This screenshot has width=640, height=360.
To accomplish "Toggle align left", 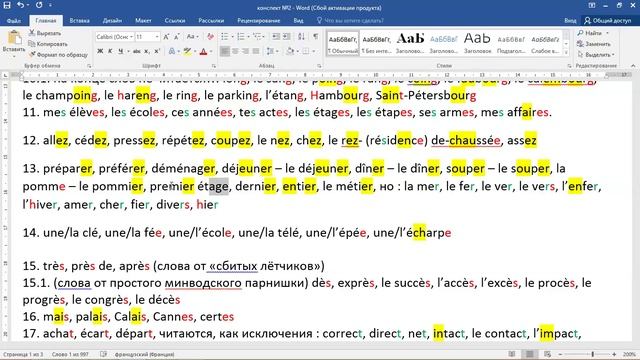I will [224, 51].
